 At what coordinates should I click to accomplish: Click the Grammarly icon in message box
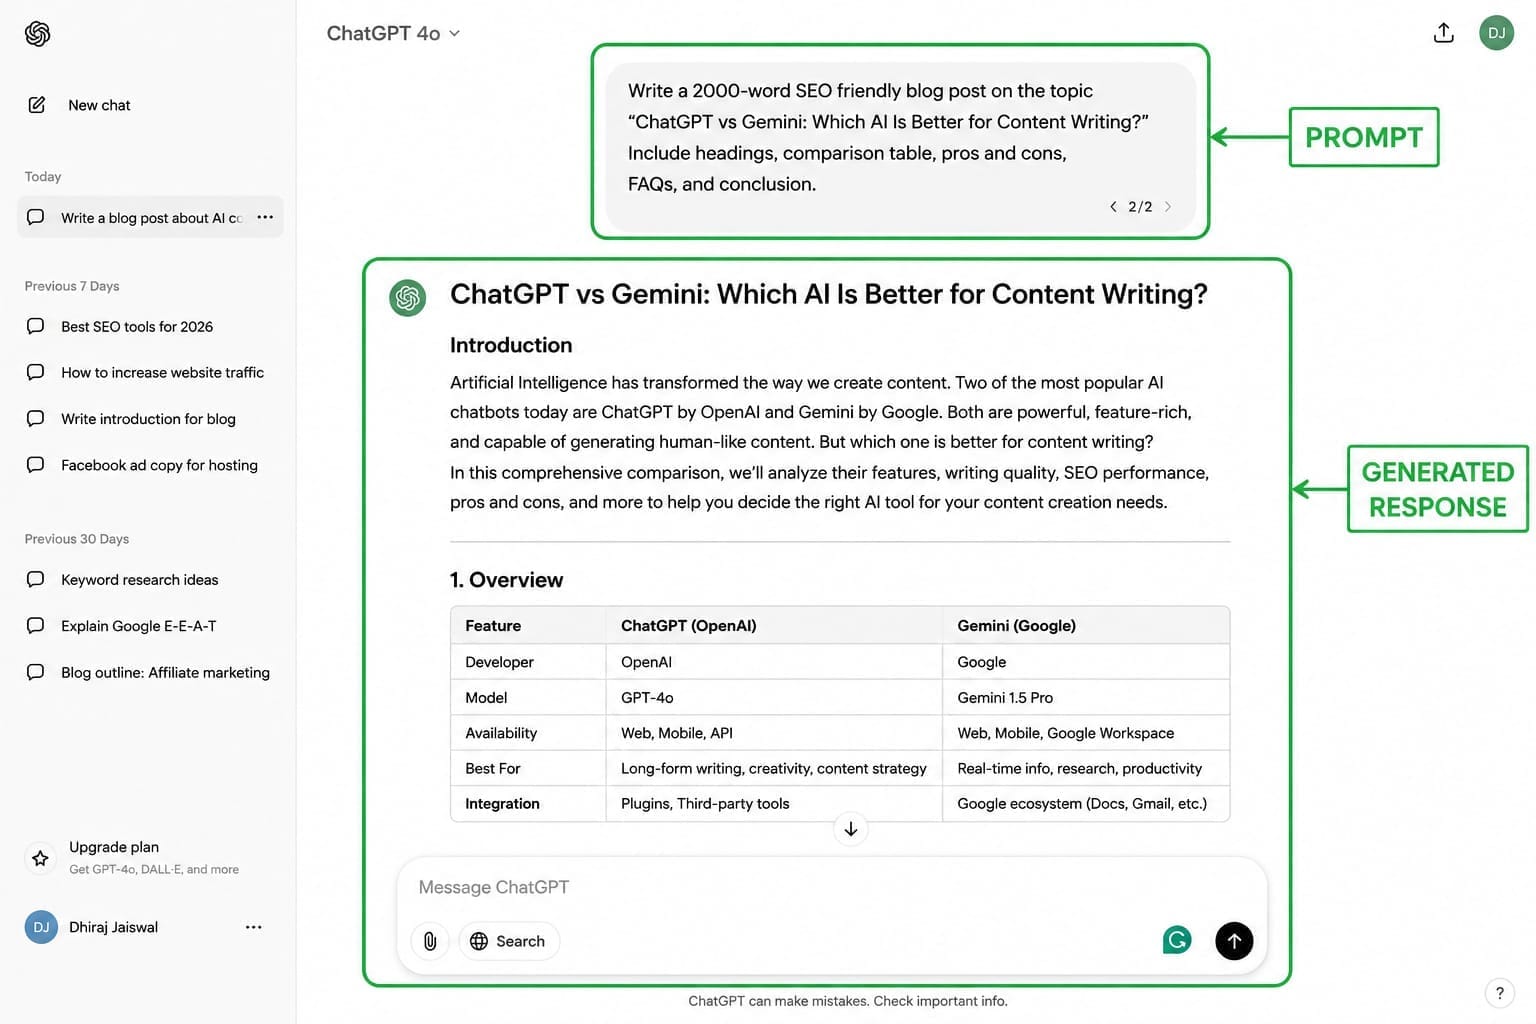point(1177,940)
